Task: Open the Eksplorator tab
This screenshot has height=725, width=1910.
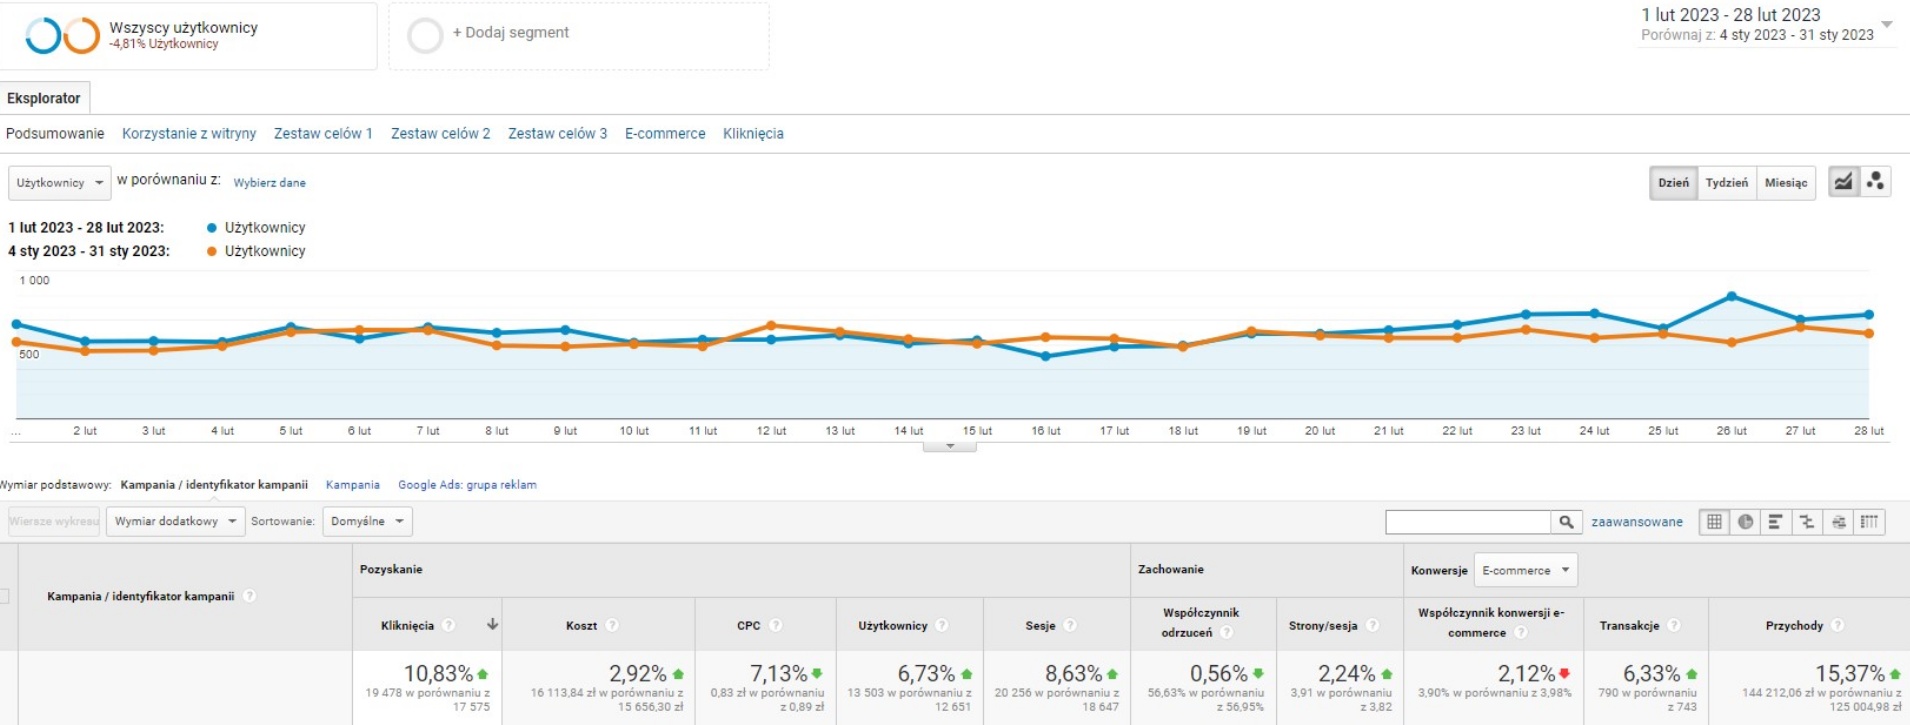Action: [x=44, y=98]
